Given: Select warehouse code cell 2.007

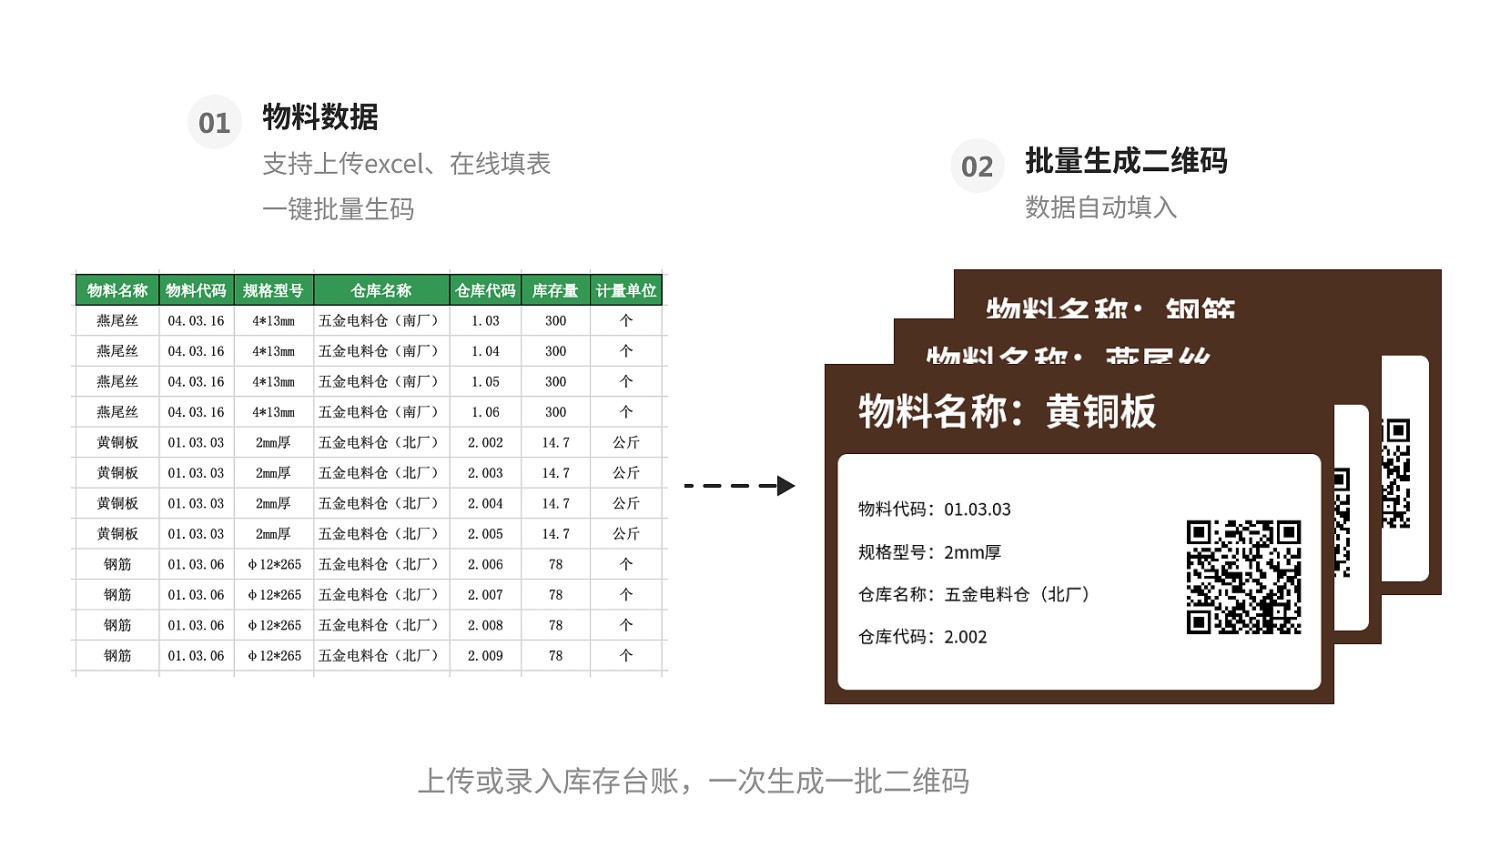Looking at the screenshot, I should tap(485, 595).
